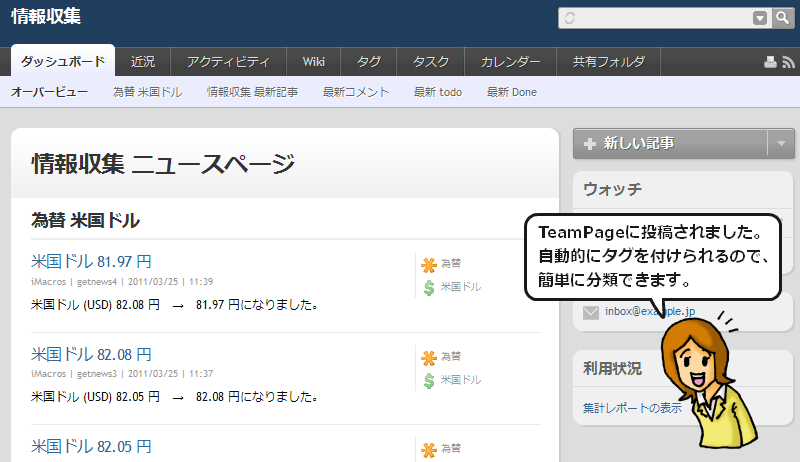Image resolution: width=800 pixels, height=462 pixels.
Task: Switch to the カレンダー tab
Action: coord(510,62)
